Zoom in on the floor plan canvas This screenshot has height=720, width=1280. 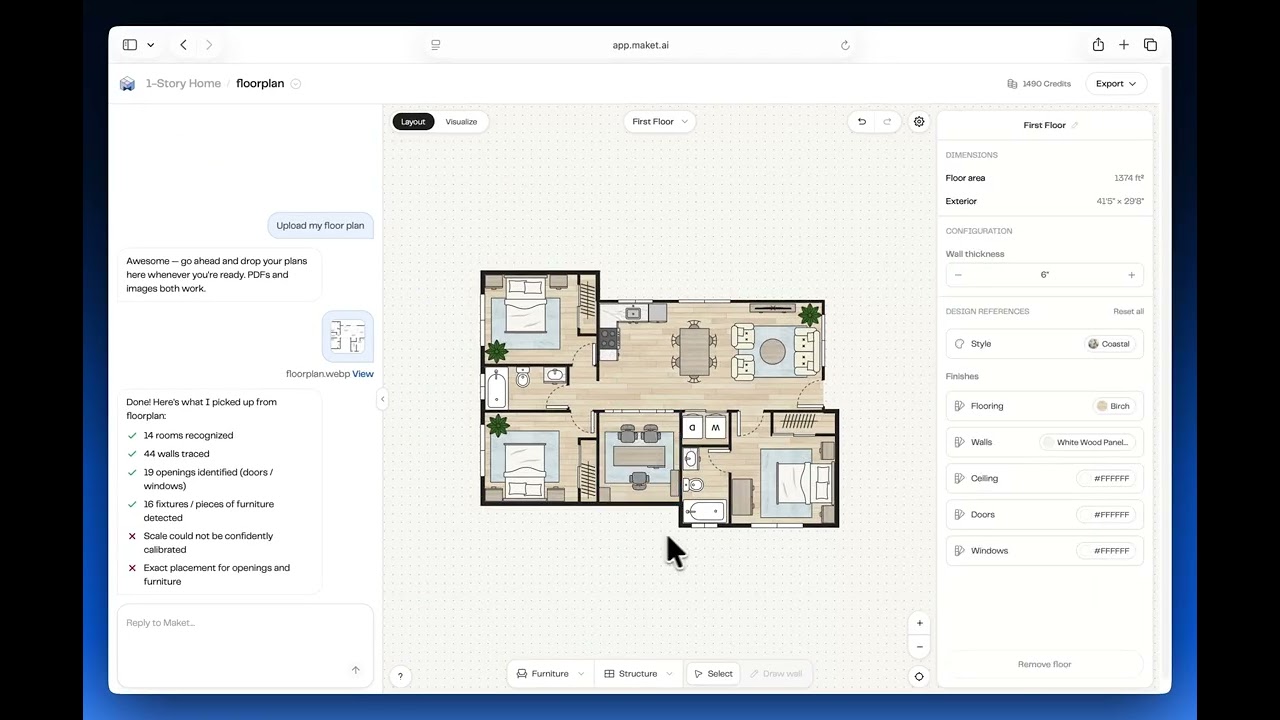point(920,623)
